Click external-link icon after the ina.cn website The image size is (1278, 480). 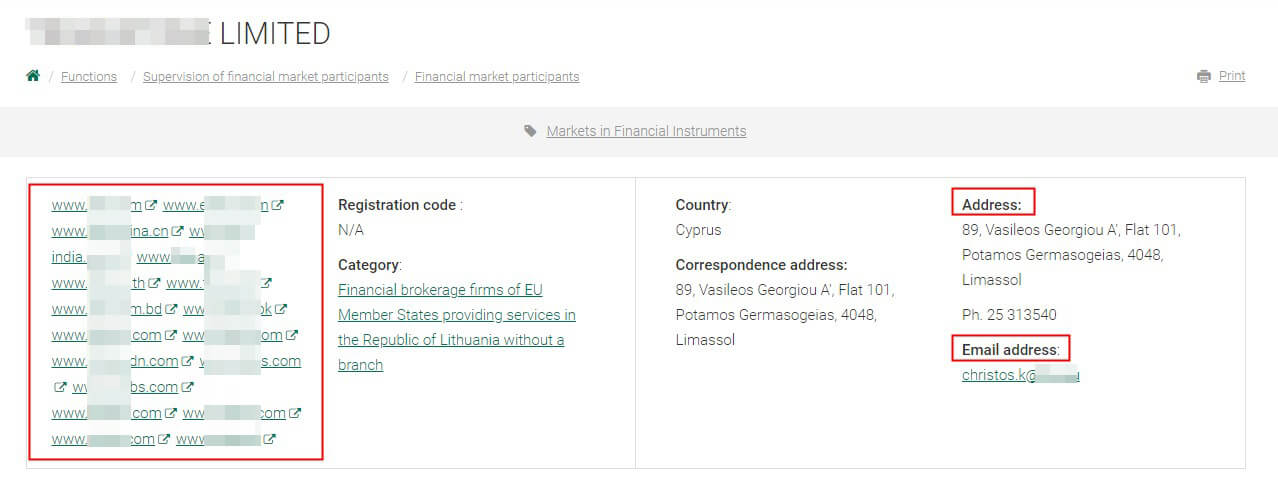pos(177,232)
